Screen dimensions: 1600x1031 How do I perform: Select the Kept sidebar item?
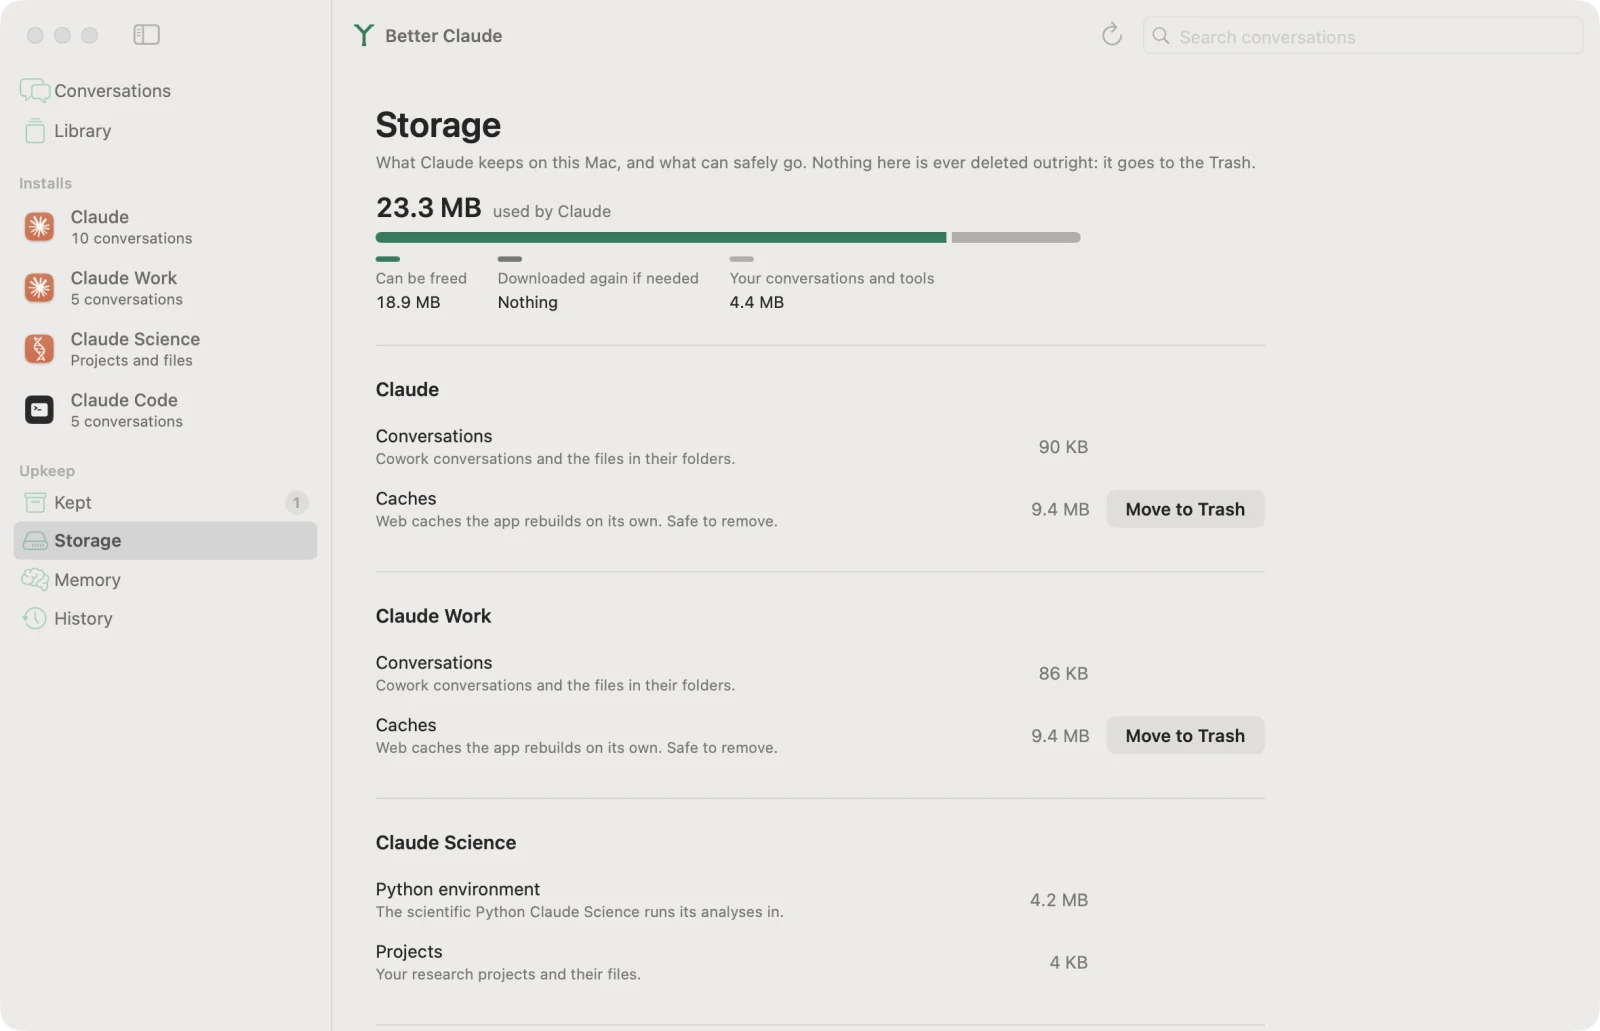(x=165, y=502)
